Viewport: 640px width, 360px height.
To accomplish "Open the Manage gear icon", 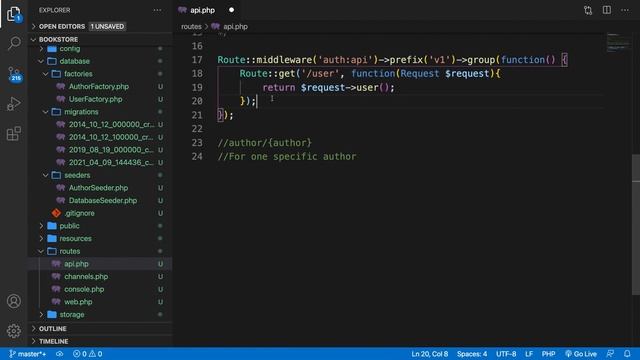I will pos(14,331).
